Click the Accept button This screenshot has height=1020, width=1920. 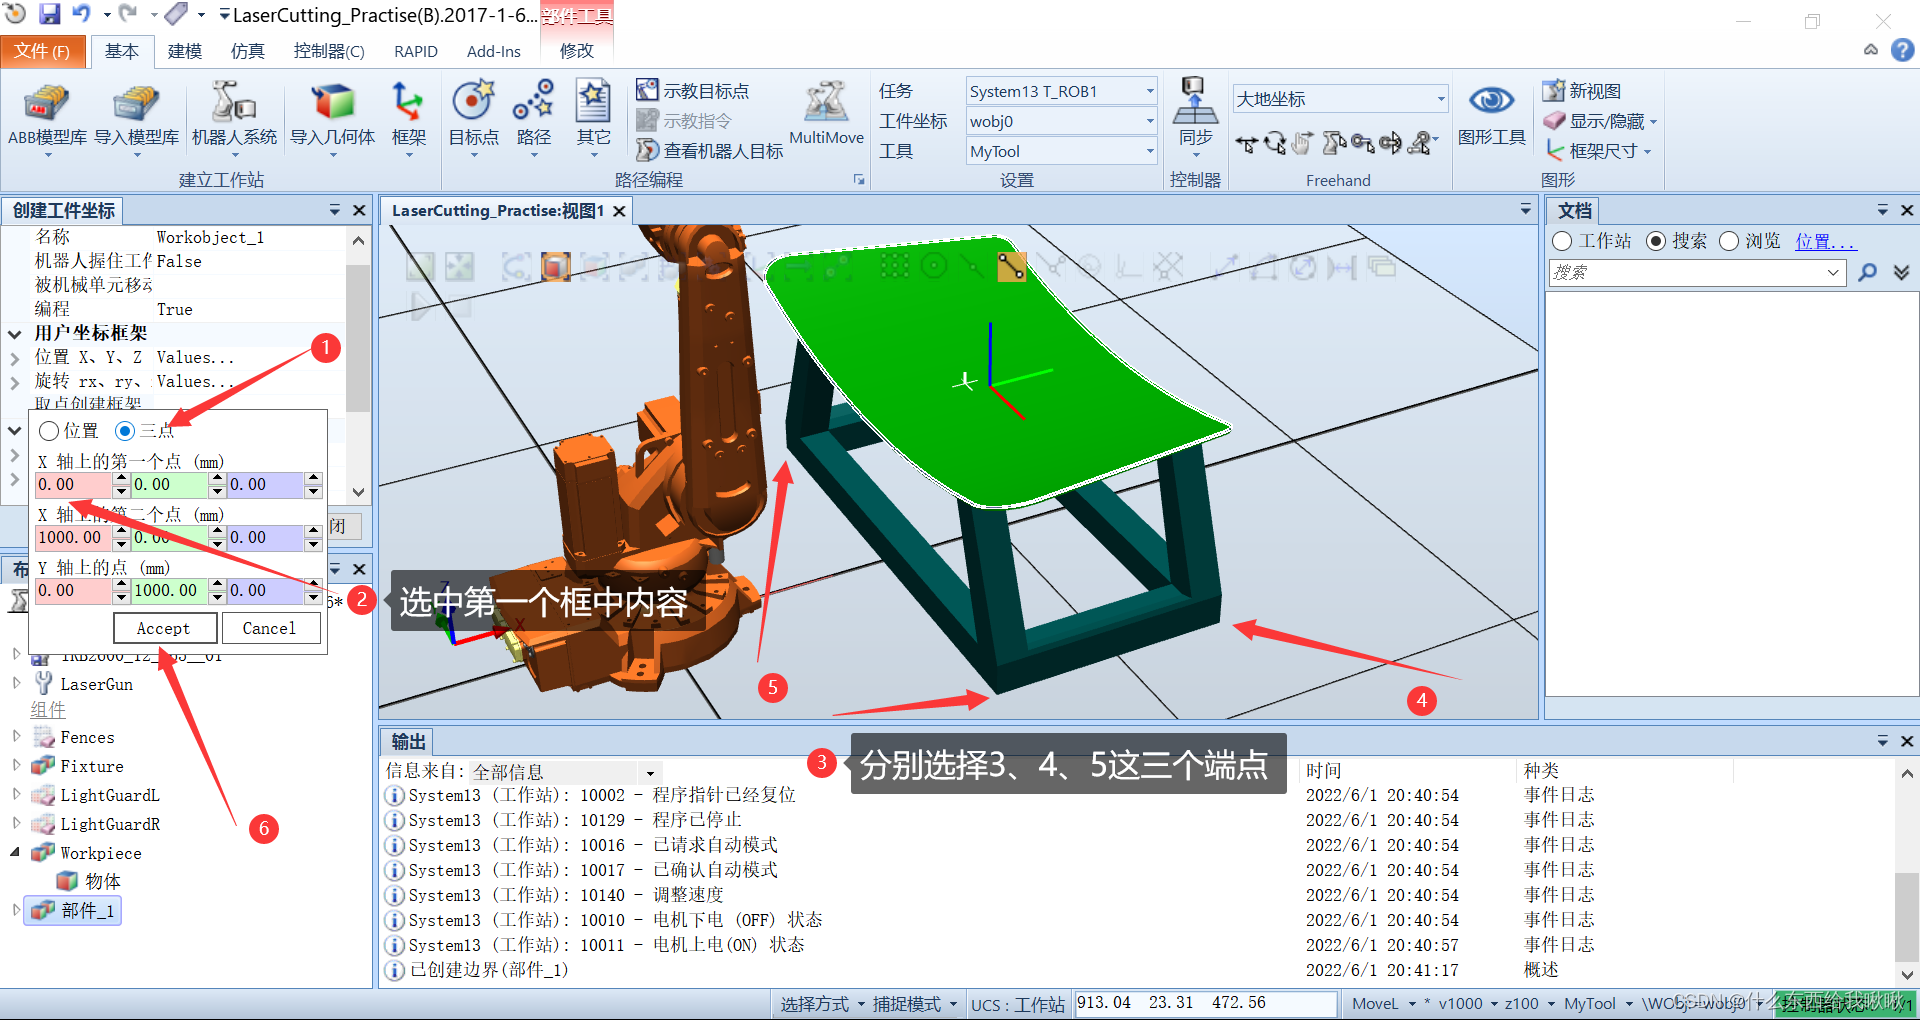click(x=164, y=629)
